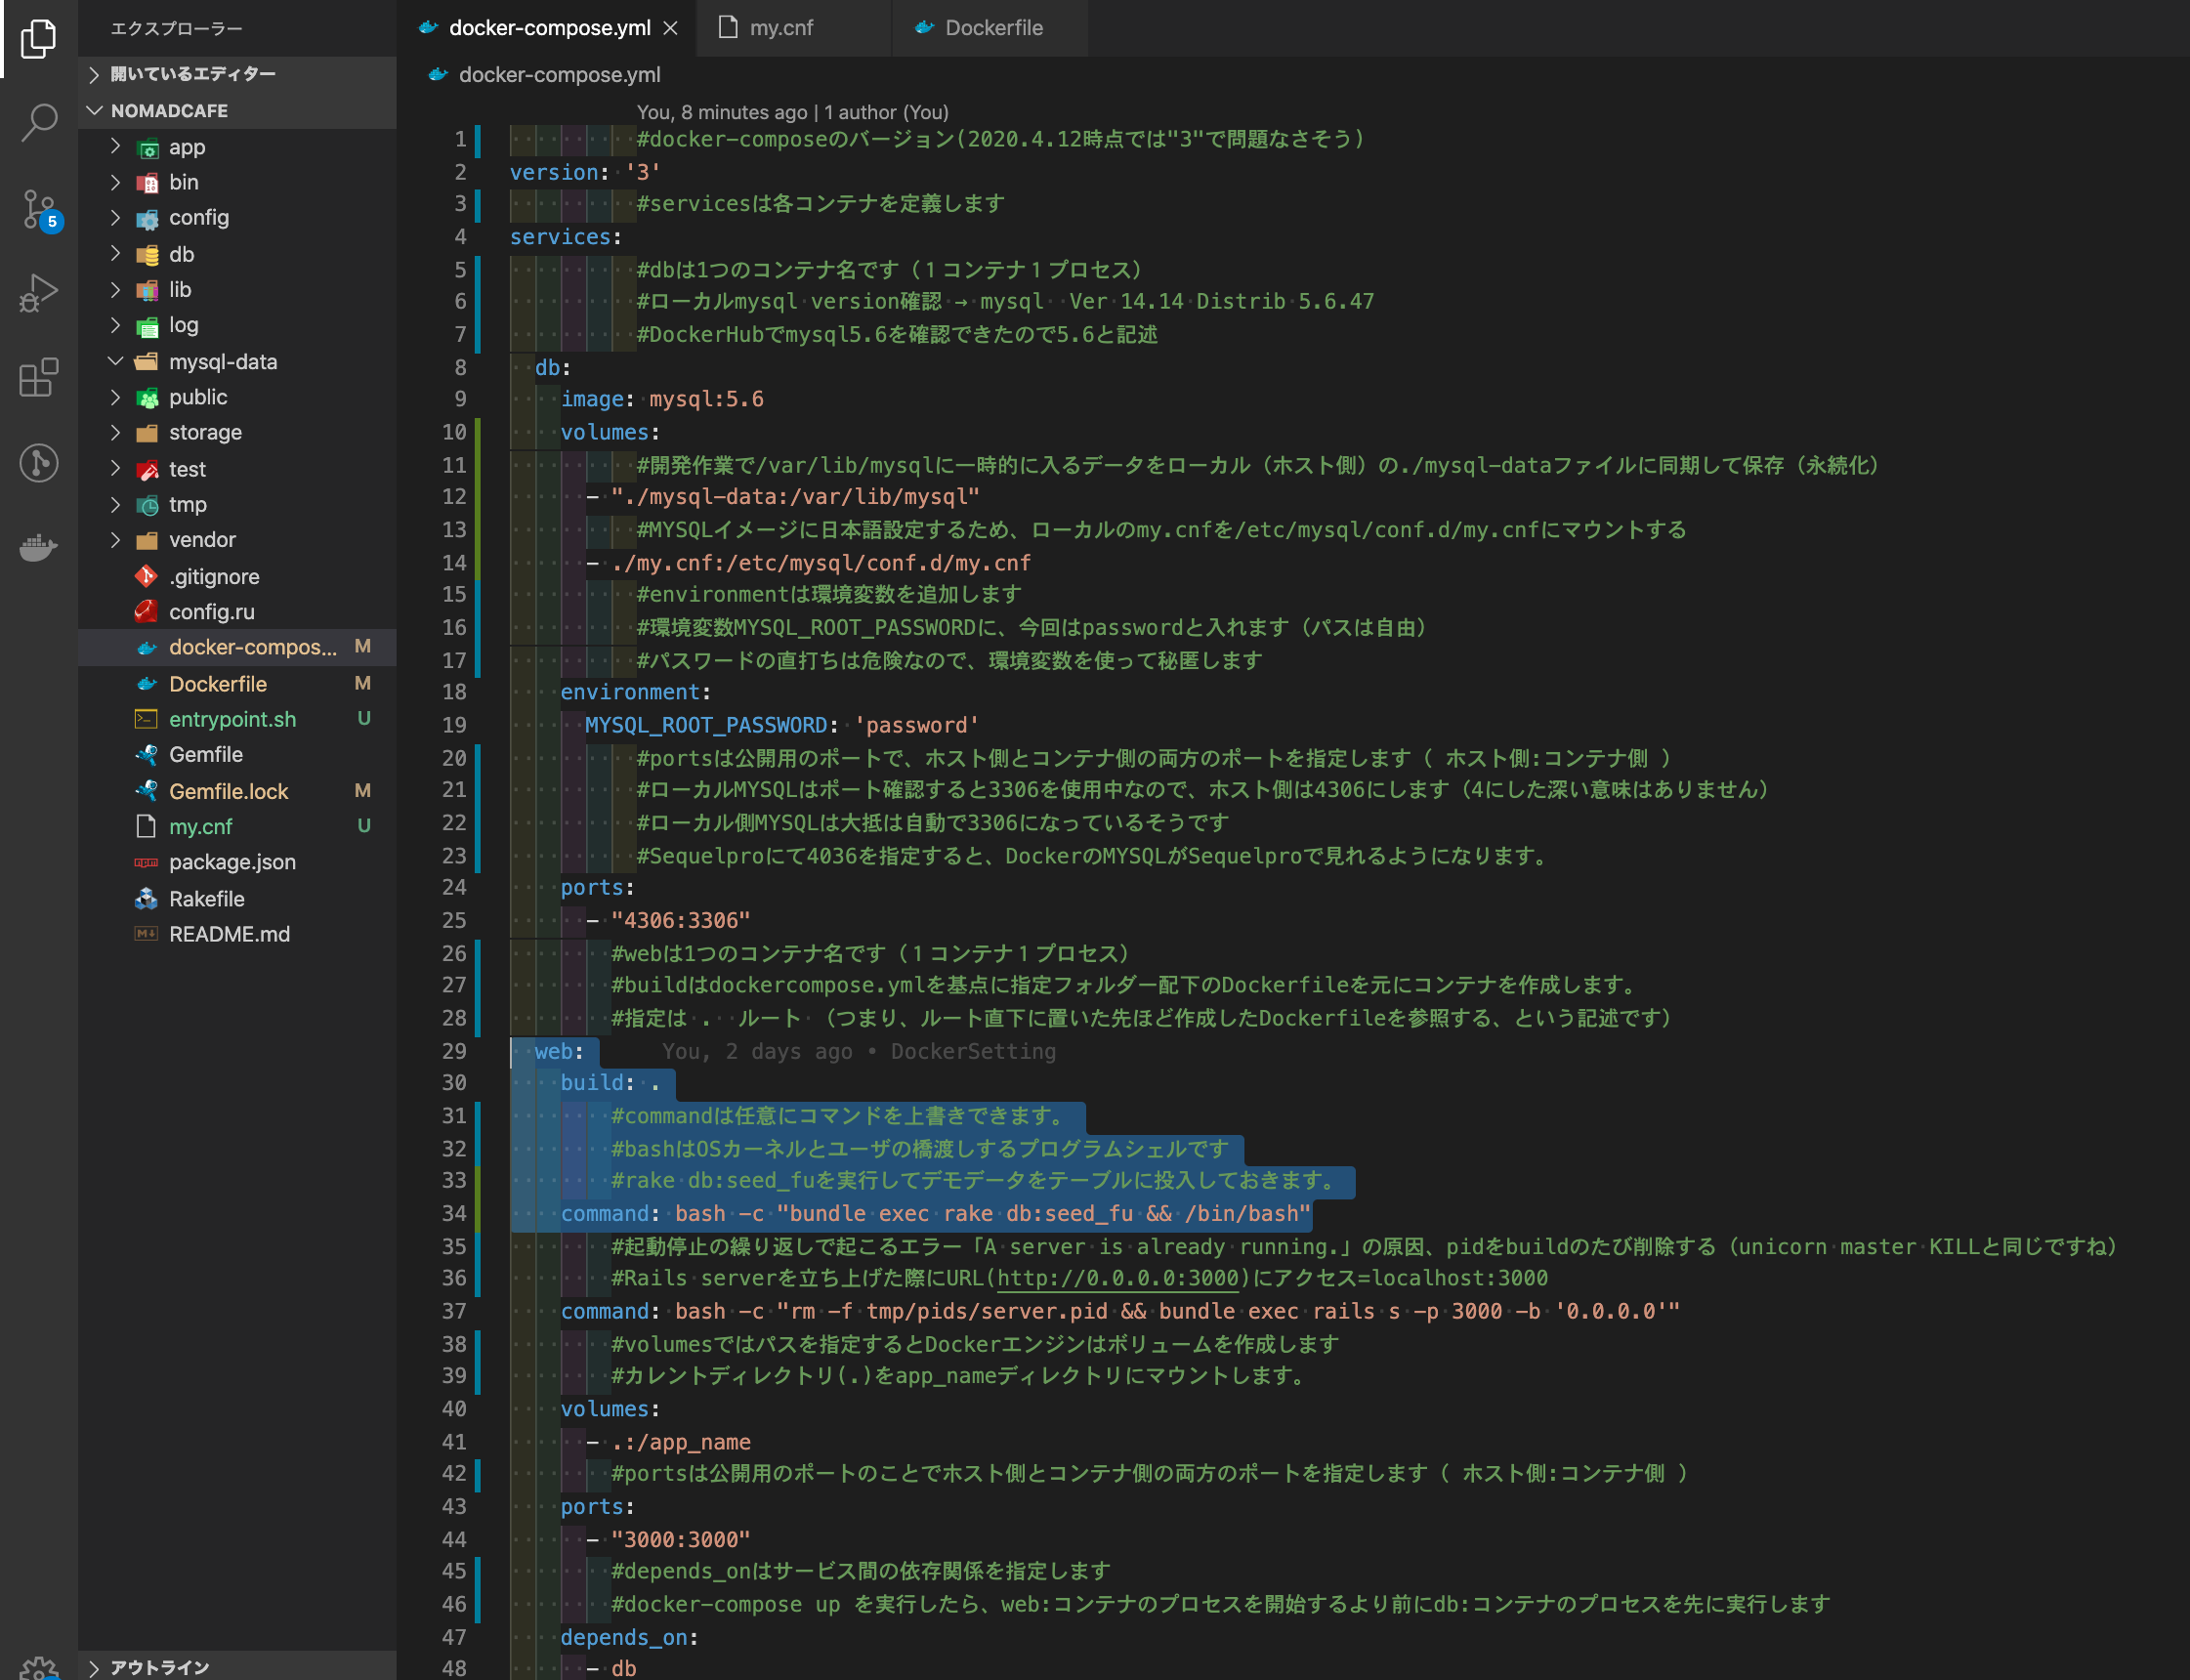This screenshot has height=1680, width=2190.
Task: Open the Extensions view icon
Action: pos(38,378)
